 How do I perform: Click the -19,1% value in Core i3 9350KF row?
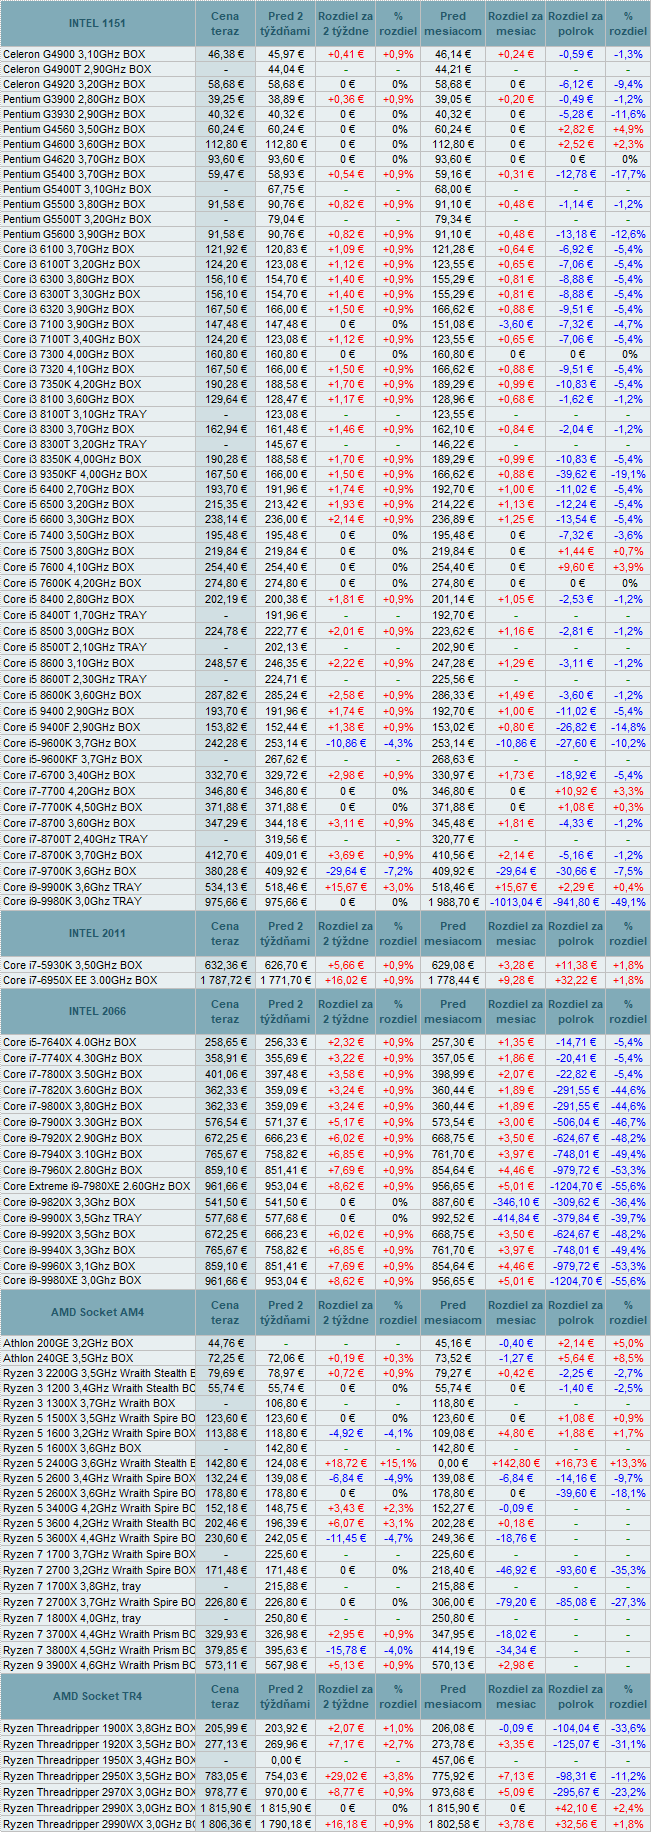(628, 474)
